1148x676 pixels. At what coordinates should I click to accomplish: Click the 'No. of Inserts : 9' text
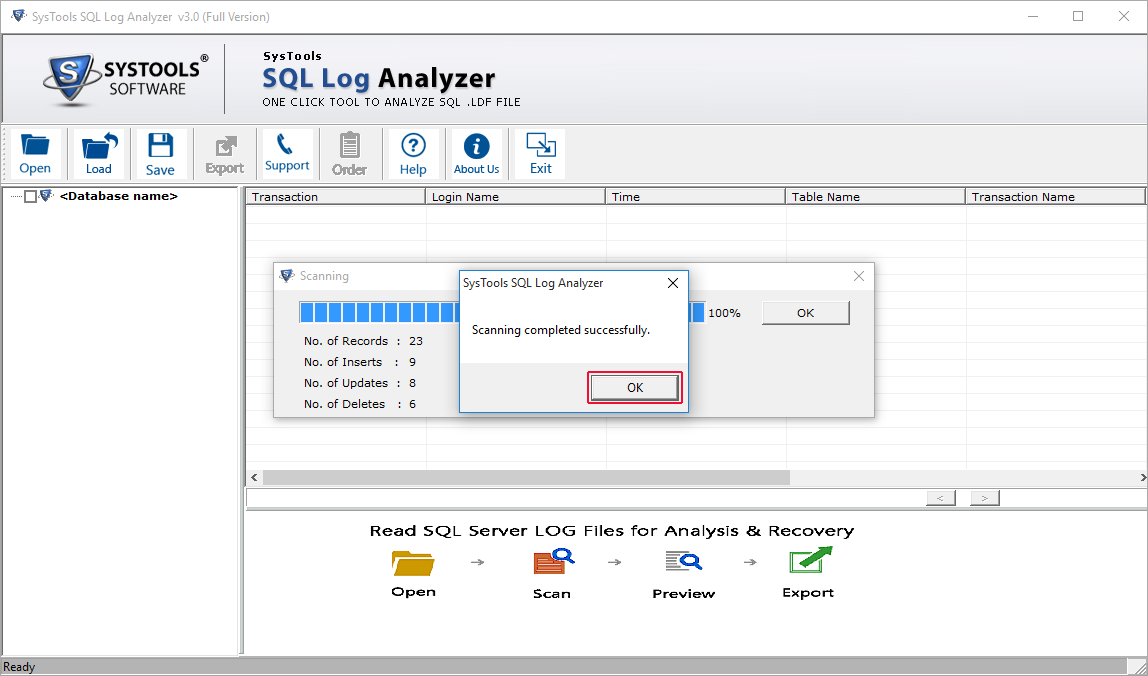359,362
